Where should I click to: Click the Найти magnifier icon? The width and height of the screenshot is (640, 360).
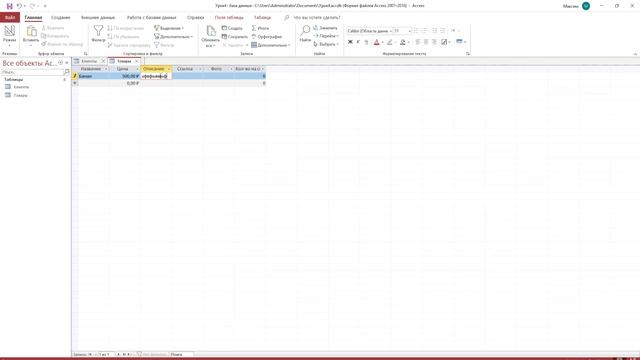click(305, 31)
